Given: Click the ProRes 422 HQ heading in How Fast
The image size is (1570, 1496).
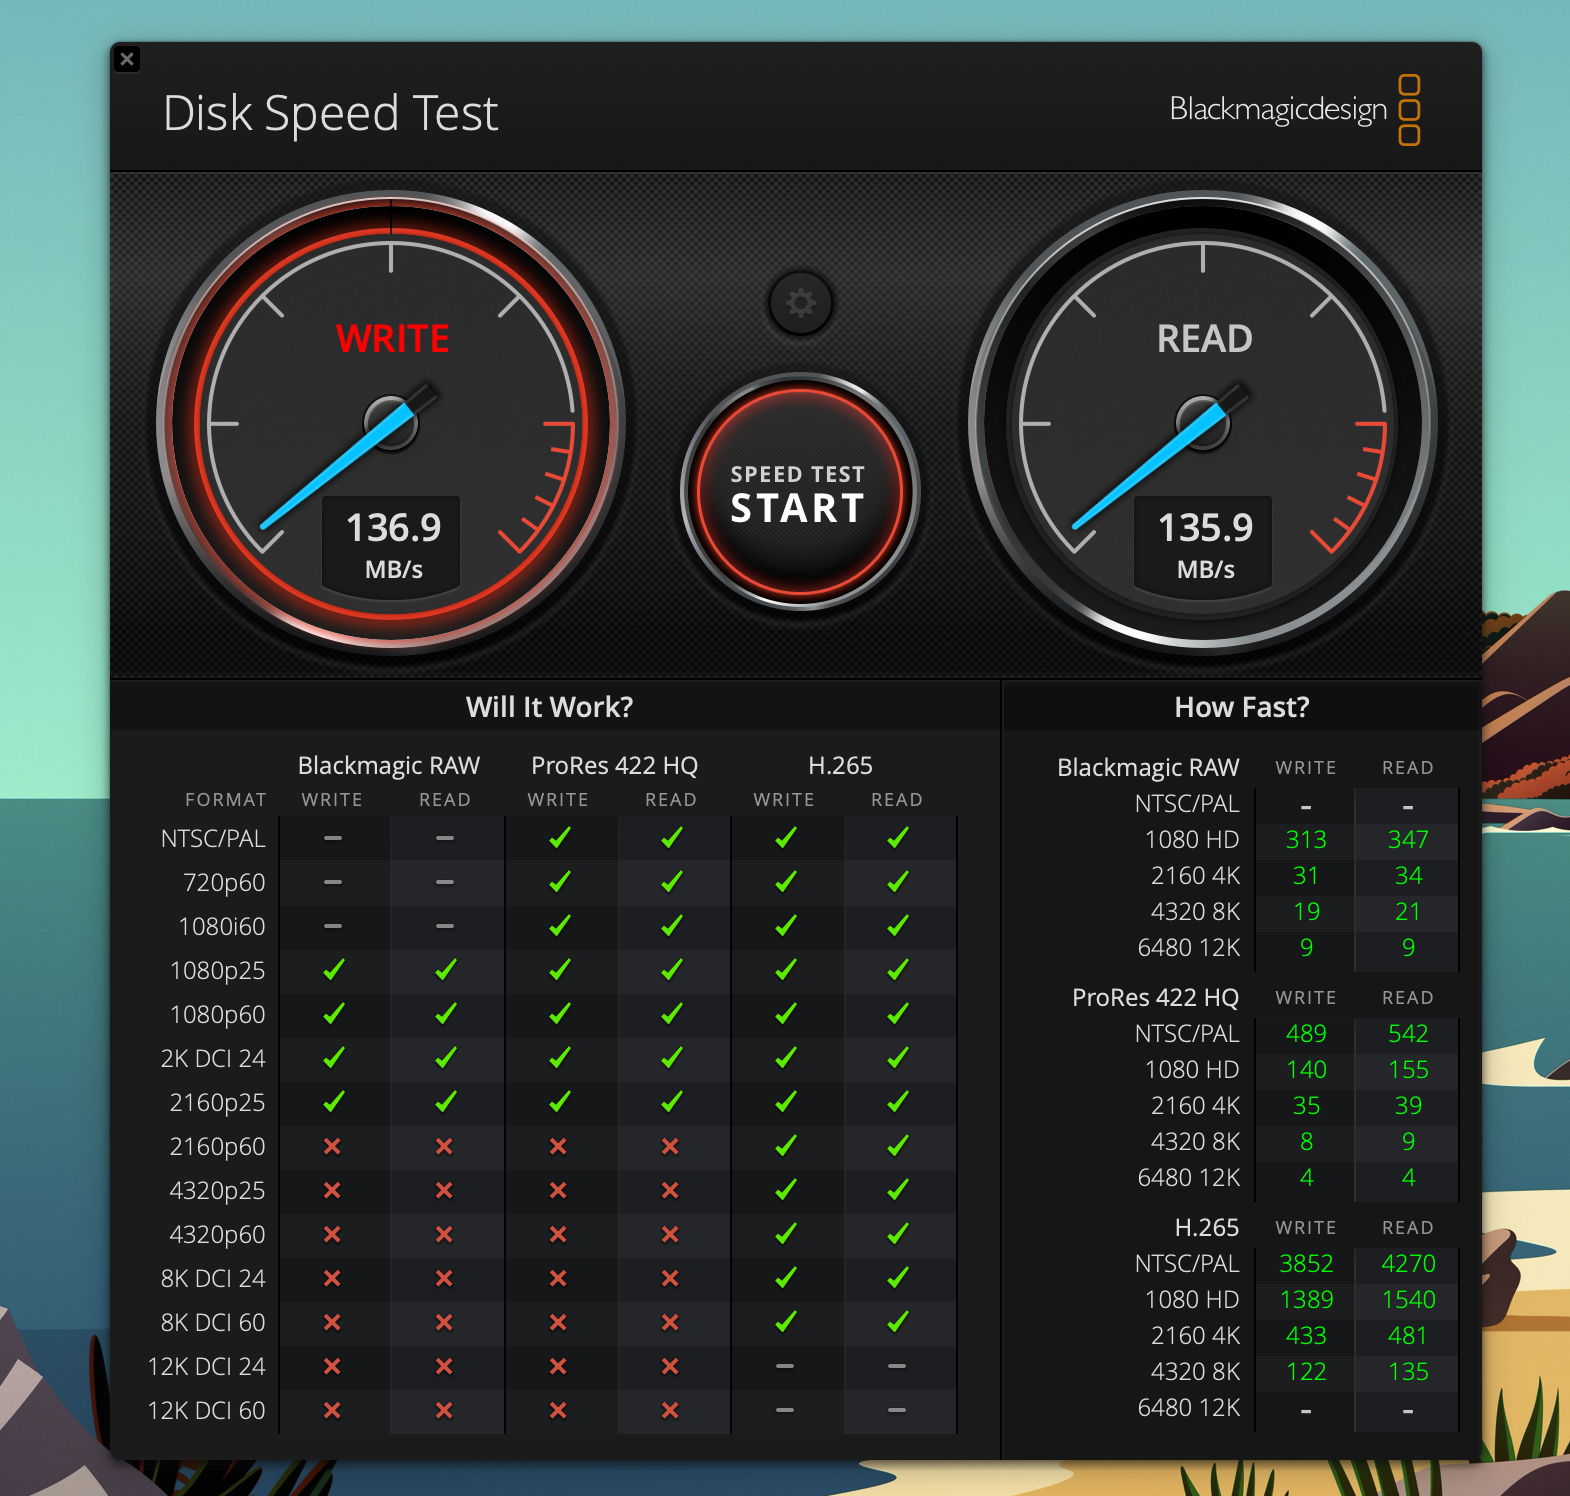Looking at the screenshot, I should coord(1155,998).
